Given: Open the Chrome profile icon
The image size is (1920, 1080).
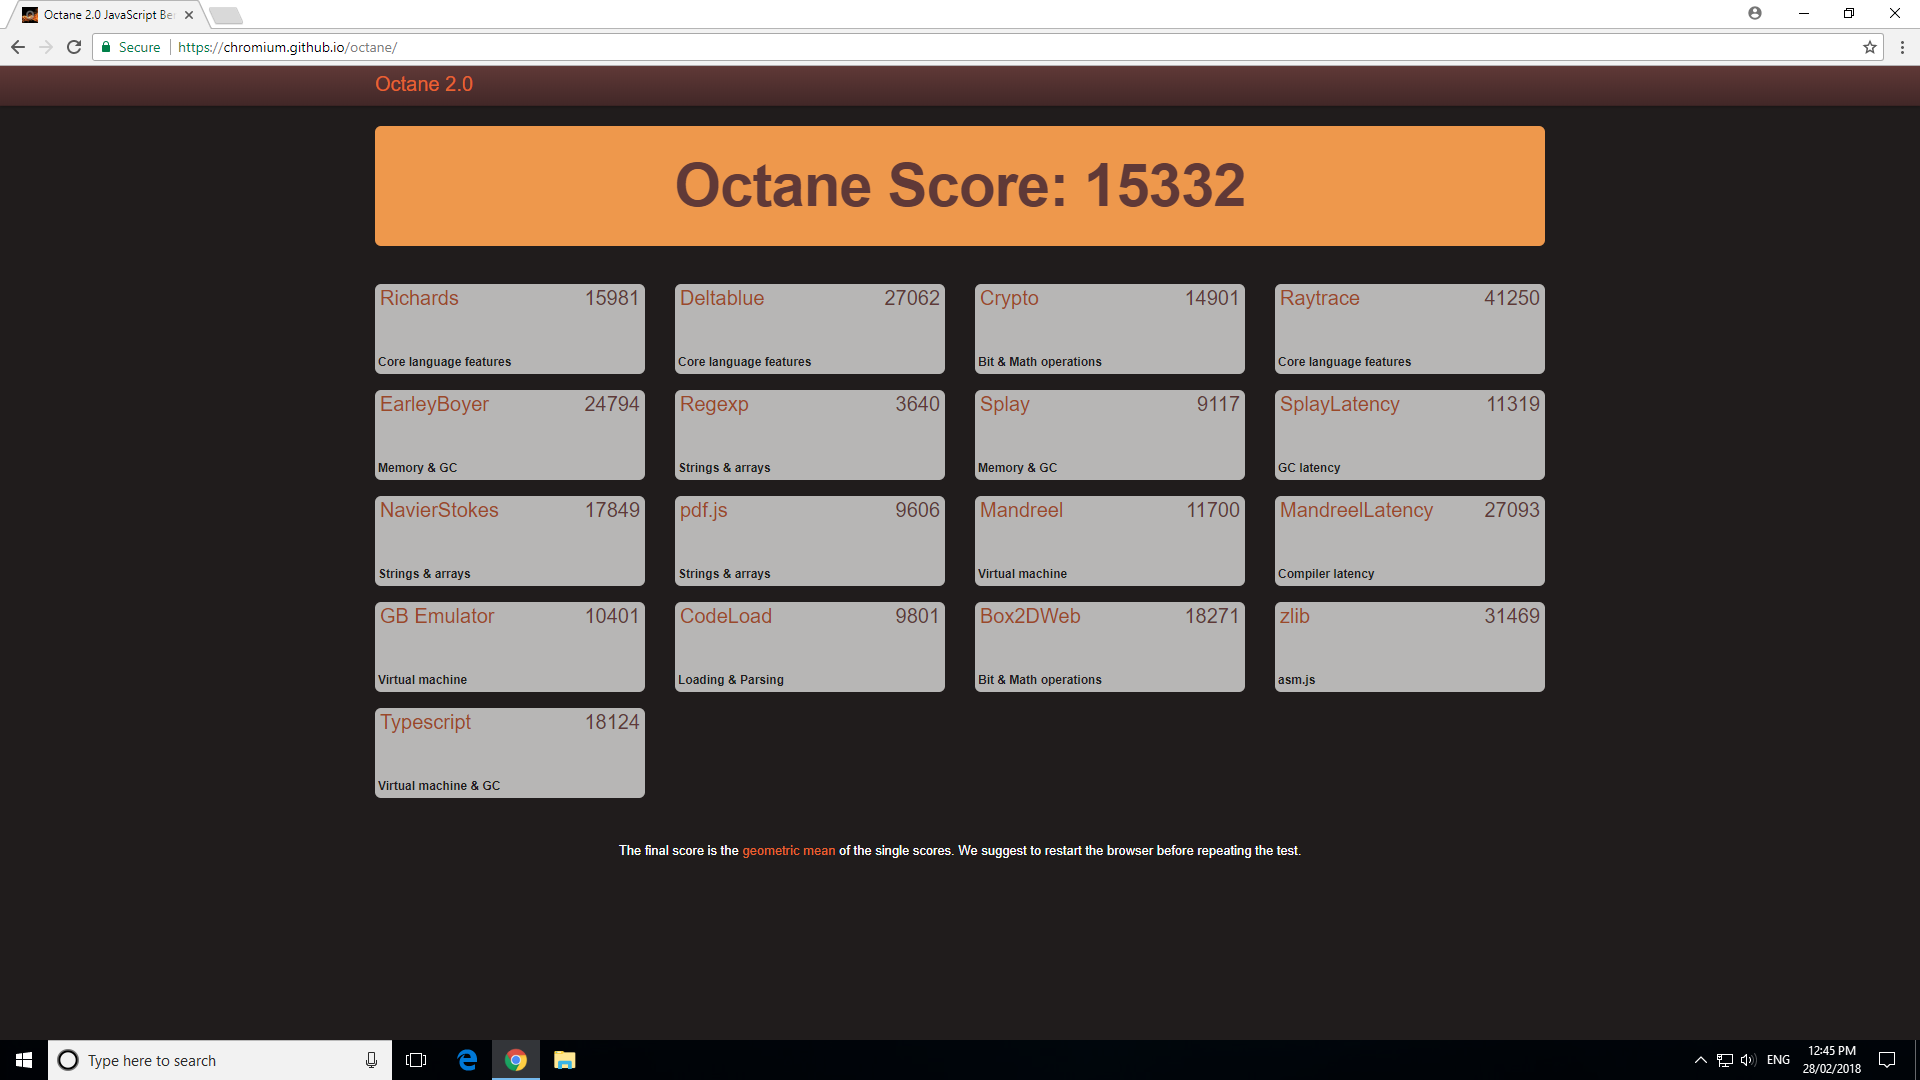Looking at the screenshot, I should pyautogui.click(x=1755, y=13).
